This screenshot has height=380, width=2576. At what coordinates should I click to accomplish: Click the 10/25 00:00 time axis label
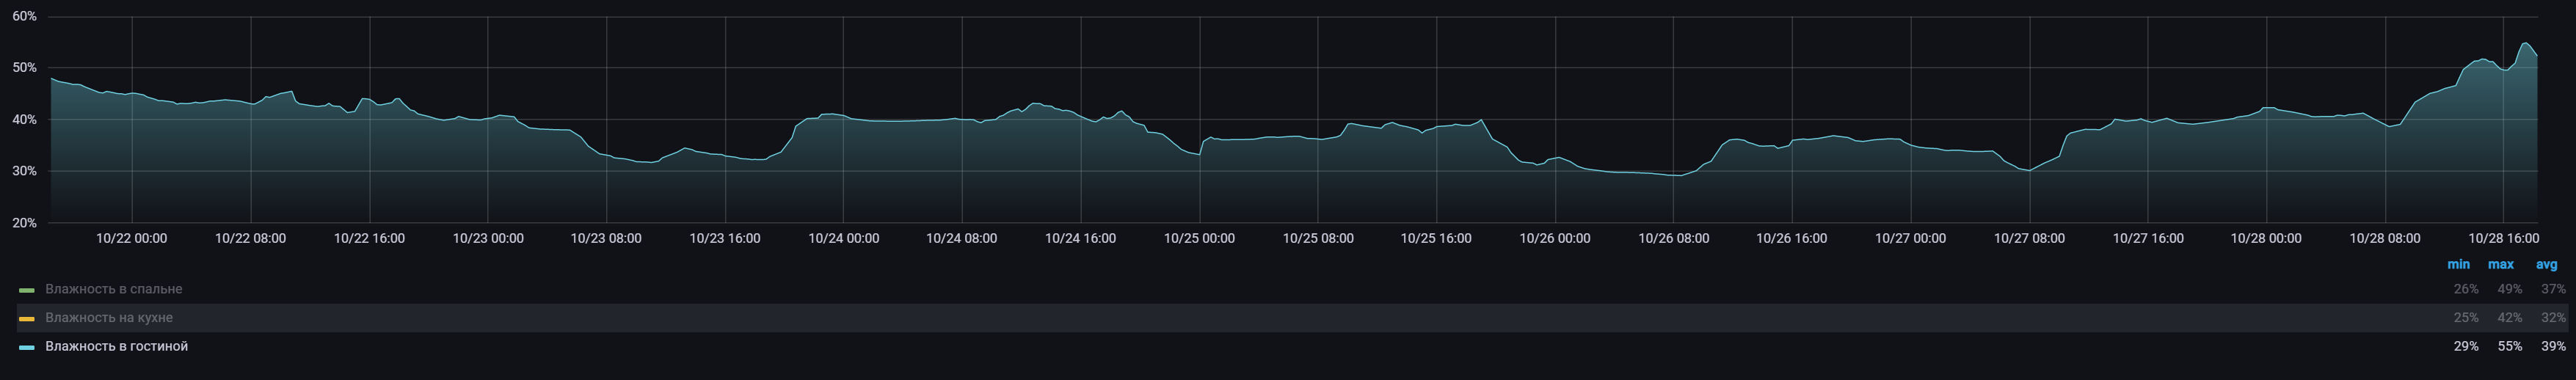pyautogui.click(x=1199, y=238)
